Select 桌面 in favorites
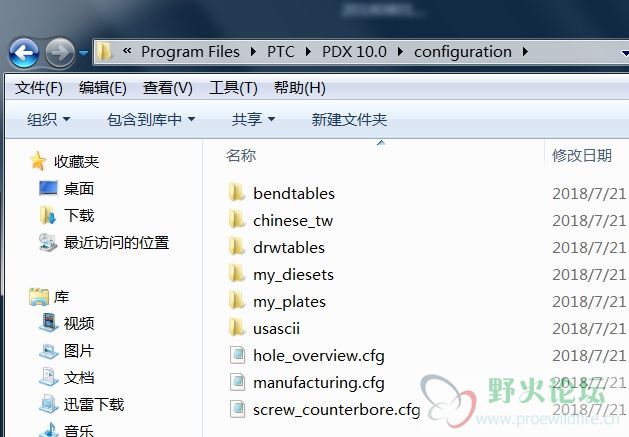 pos(79,189)
